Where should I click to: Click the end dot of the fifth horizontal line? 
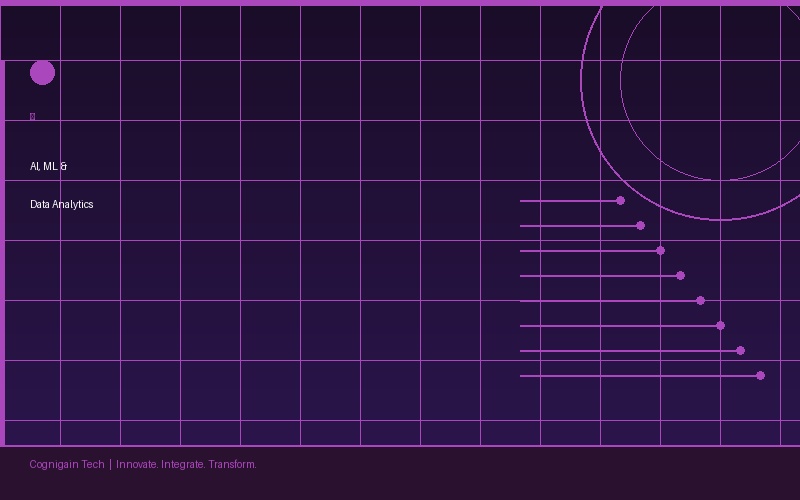pos(700,301)
